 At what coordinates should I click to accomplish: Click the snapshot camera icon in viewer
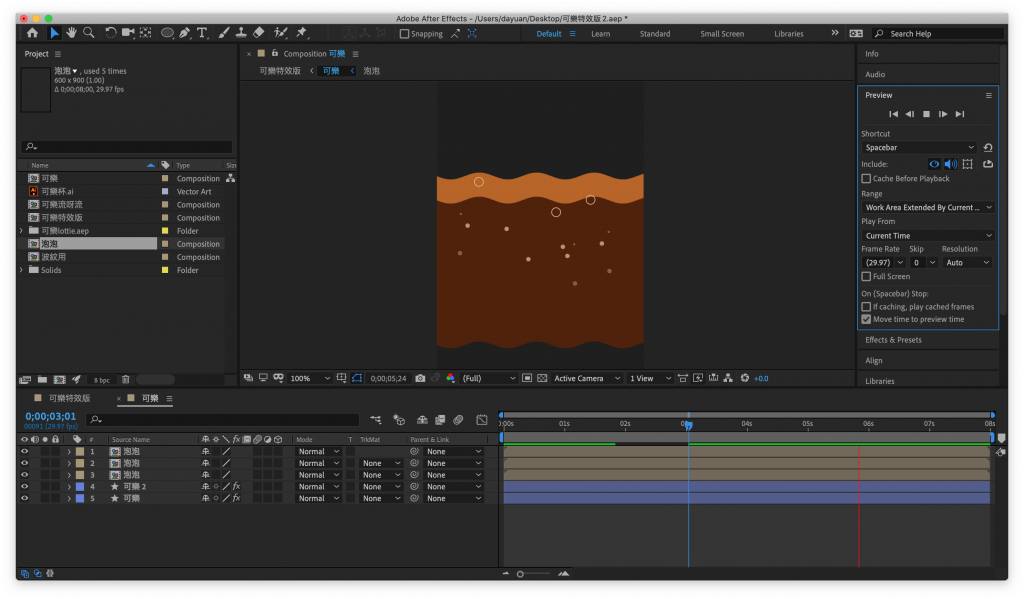coord(420,378)
